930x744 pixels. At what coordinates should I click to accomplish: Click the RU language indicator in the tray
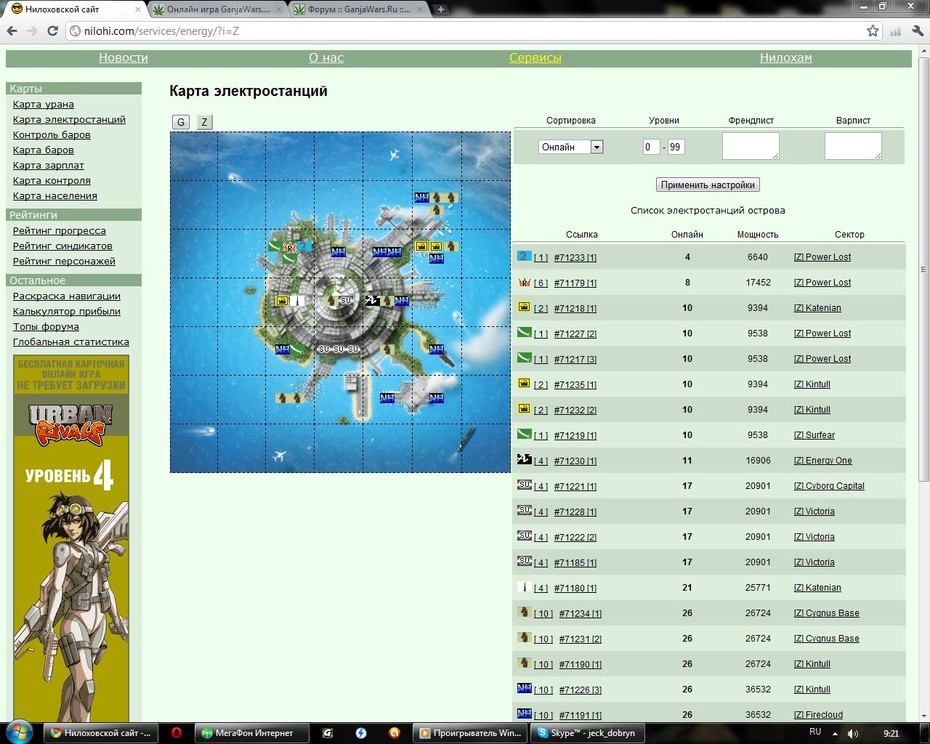815,732
